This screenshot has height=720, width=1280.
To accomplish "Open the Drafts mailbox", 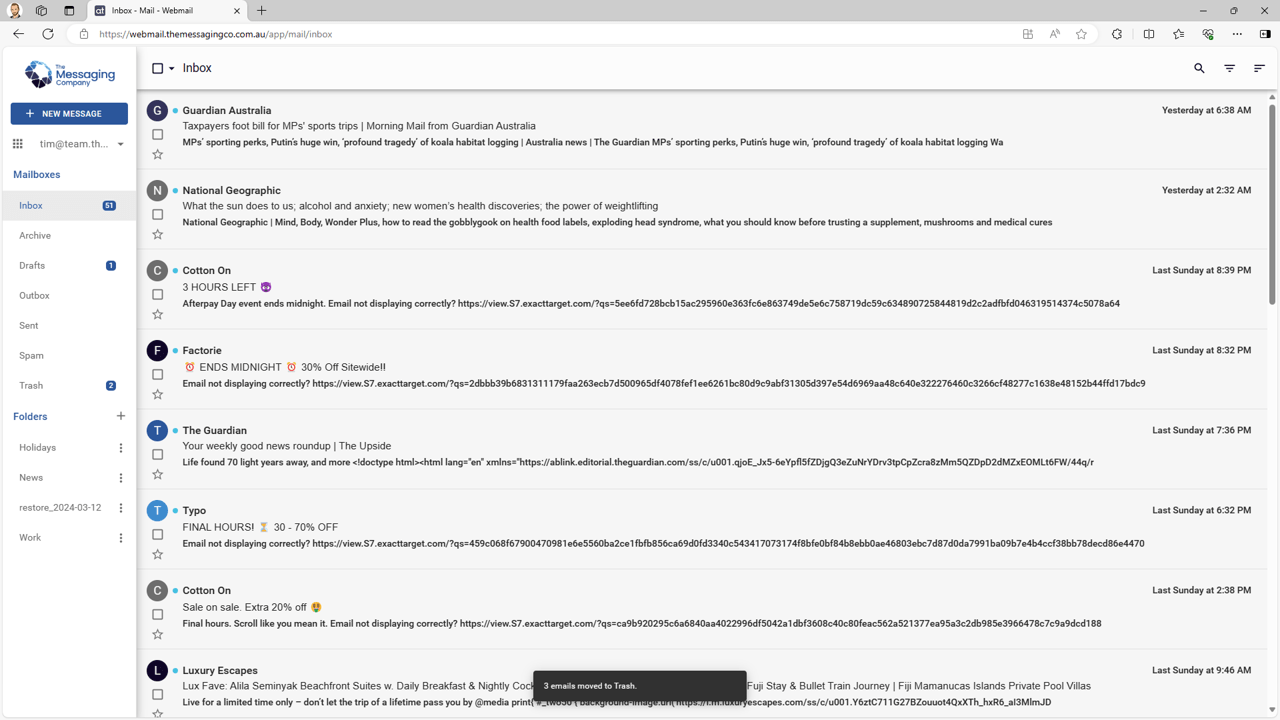I will tap(68, 265).
